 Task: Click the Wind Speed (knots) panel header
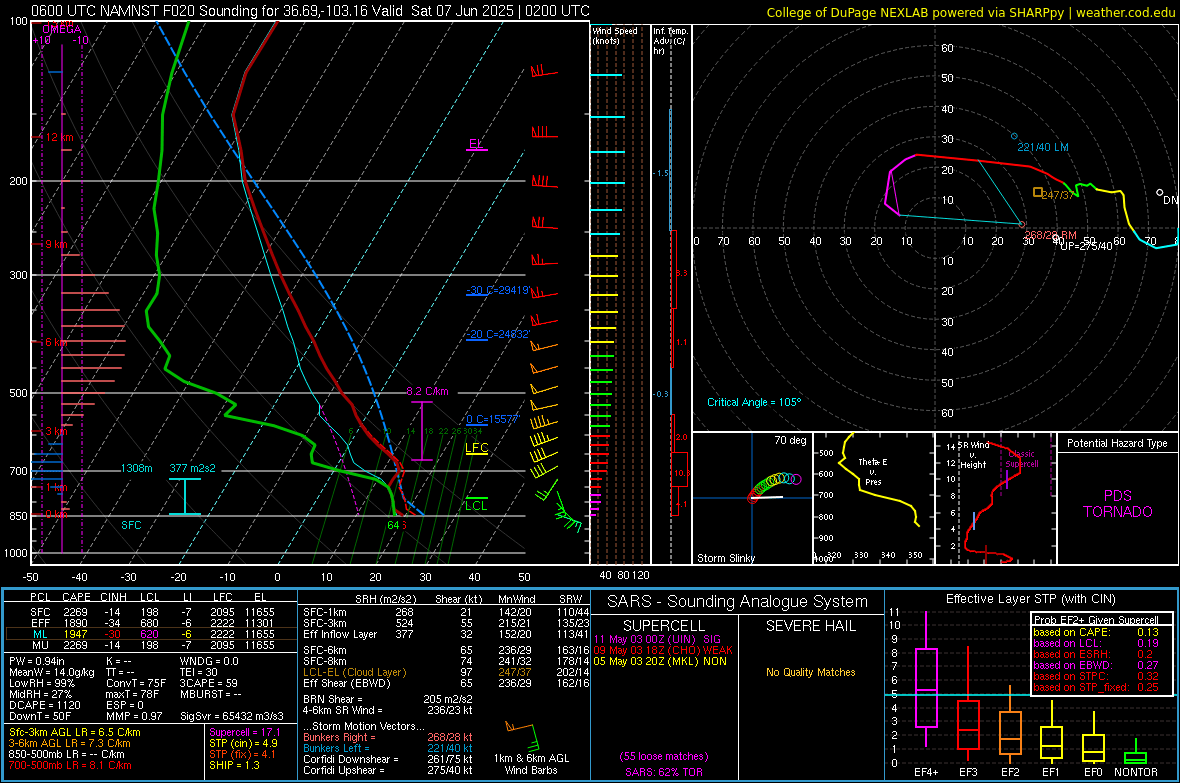pos(614,35)
